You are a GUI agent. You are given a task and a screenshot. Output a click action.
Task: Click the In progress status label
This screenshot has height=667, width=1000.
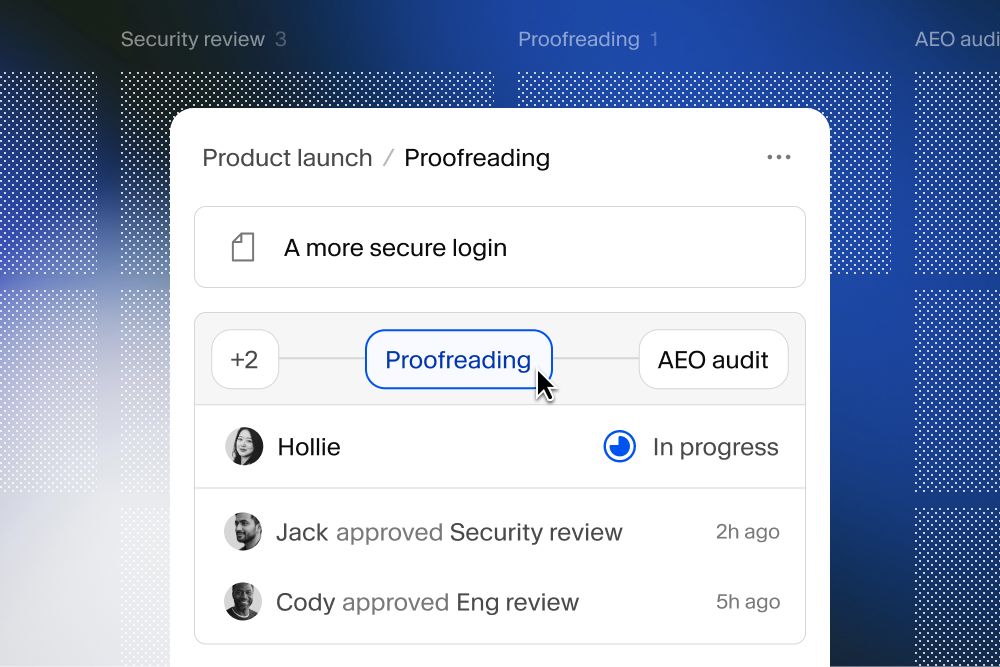click(x=716, y=446)
